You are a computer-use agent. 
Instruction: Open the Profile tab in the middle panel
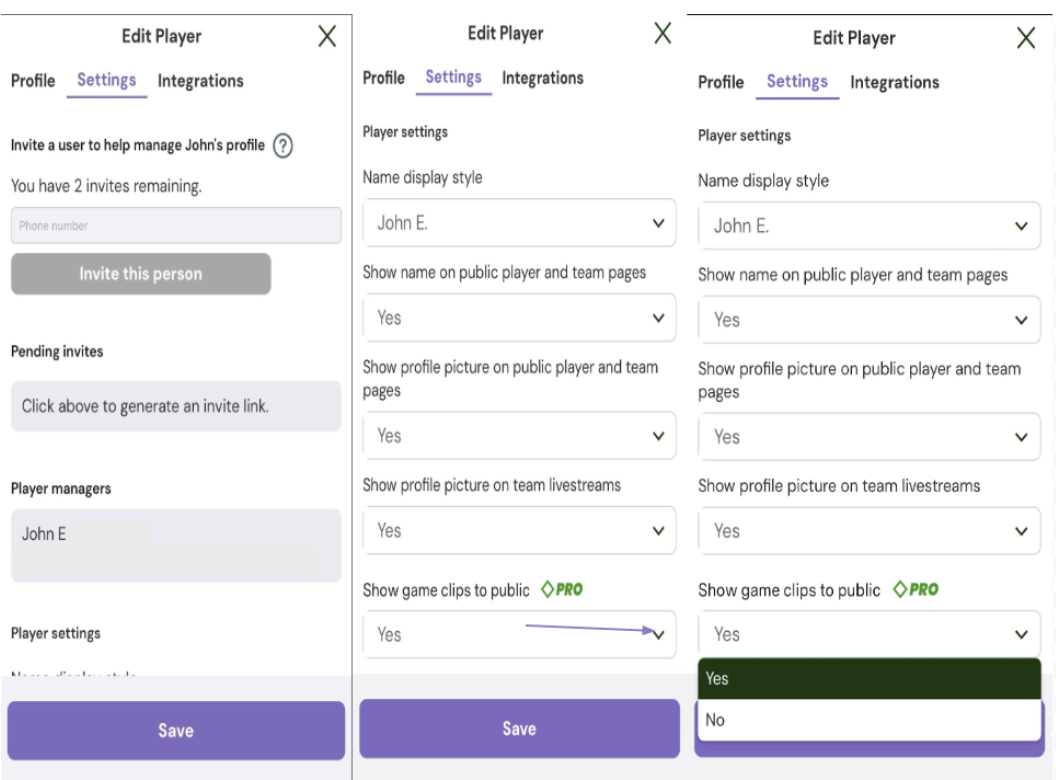click(x=383, y=78)
